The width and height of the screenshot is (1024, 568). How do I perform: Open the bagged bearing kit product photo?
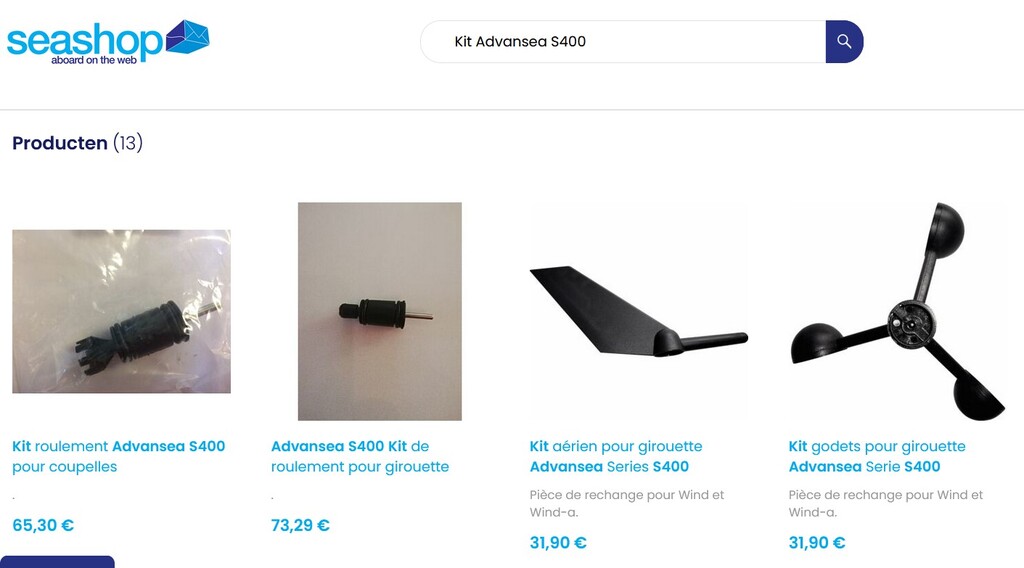(x=121, y=311)
